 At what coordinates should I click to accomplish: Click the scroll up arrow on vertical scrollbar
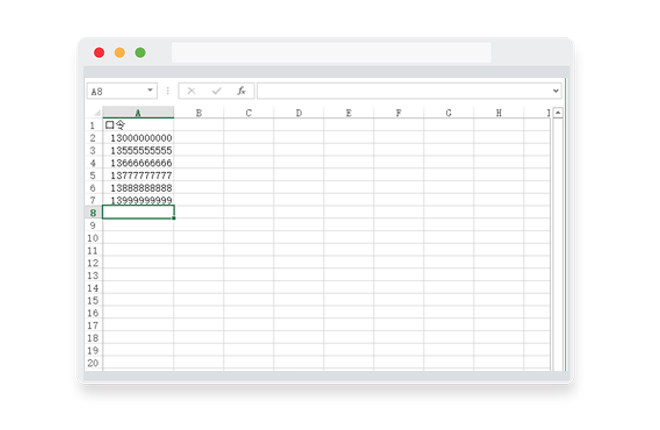[558, 113]
